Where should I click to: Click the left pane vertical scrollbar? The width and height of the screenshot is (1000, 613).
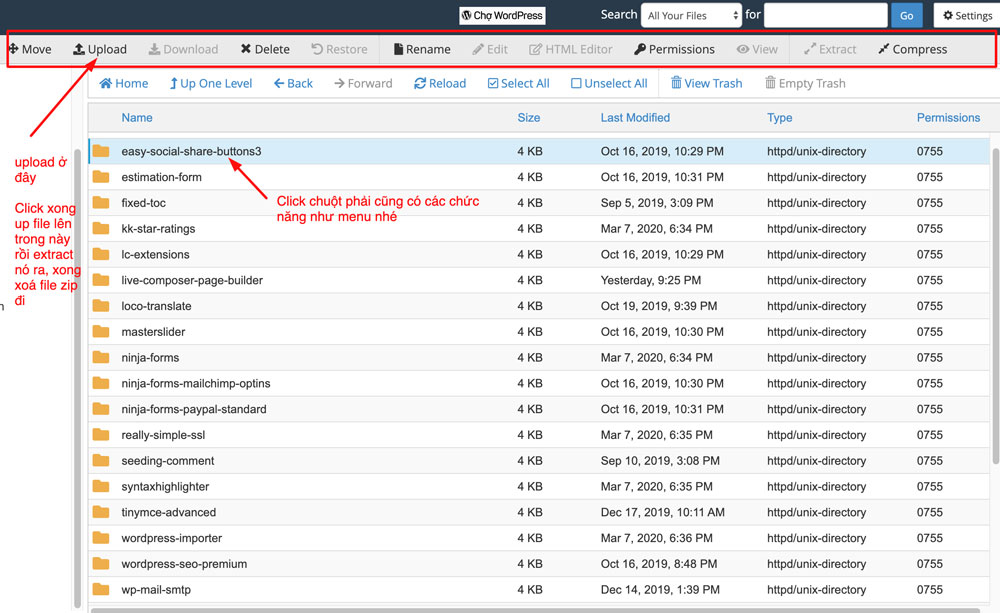click(x=78, y=378)
